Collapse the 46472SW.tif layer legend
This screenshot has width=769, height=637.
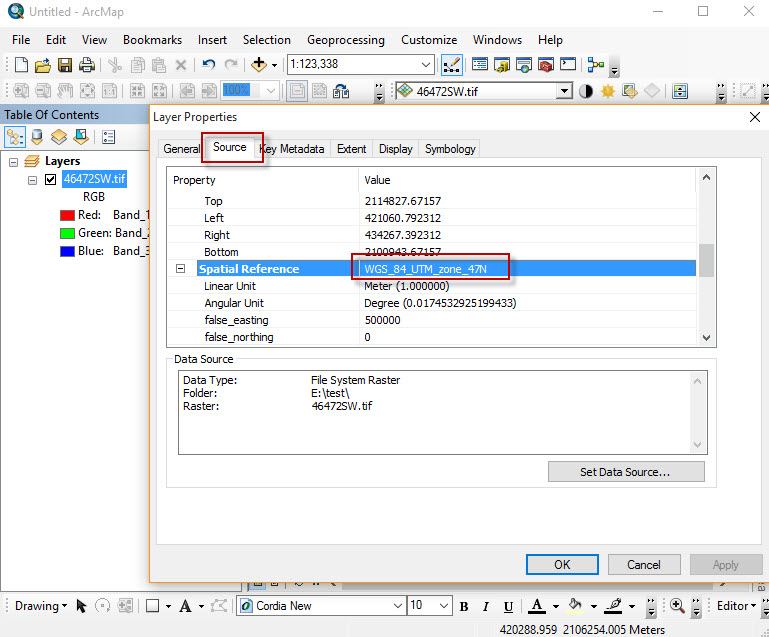[32, 180]
